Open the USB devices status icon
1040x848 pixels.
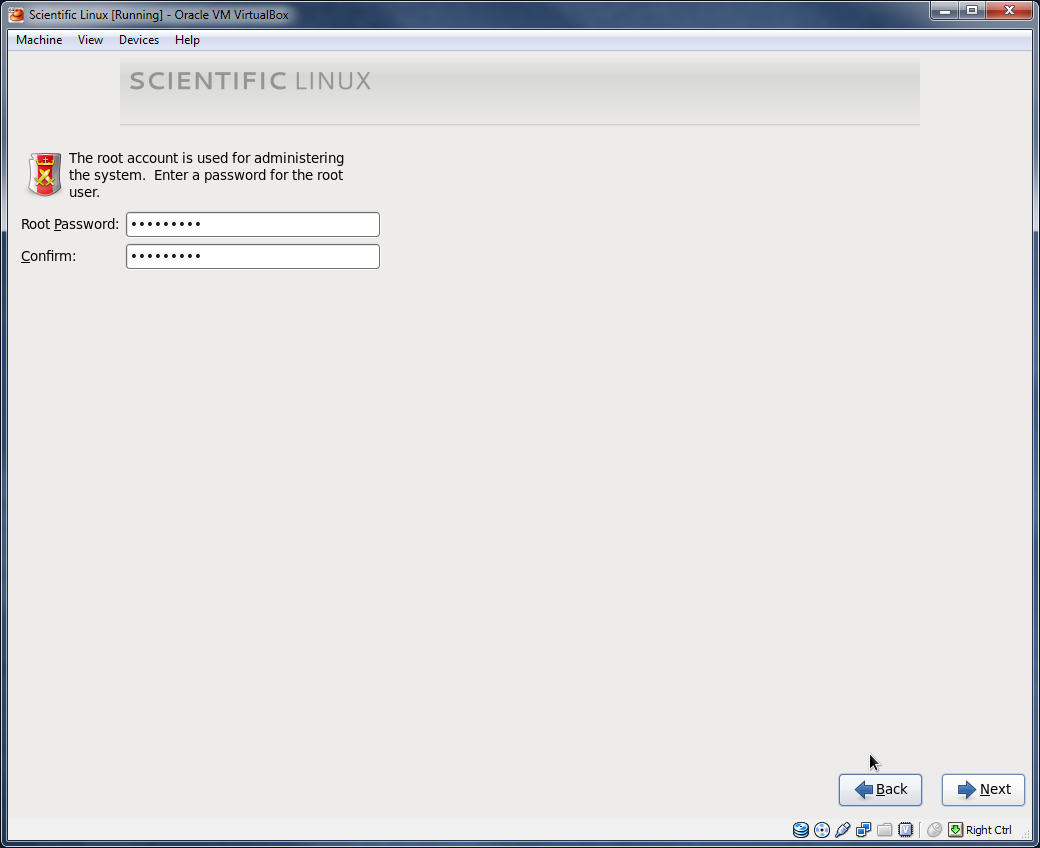(842, 829)
